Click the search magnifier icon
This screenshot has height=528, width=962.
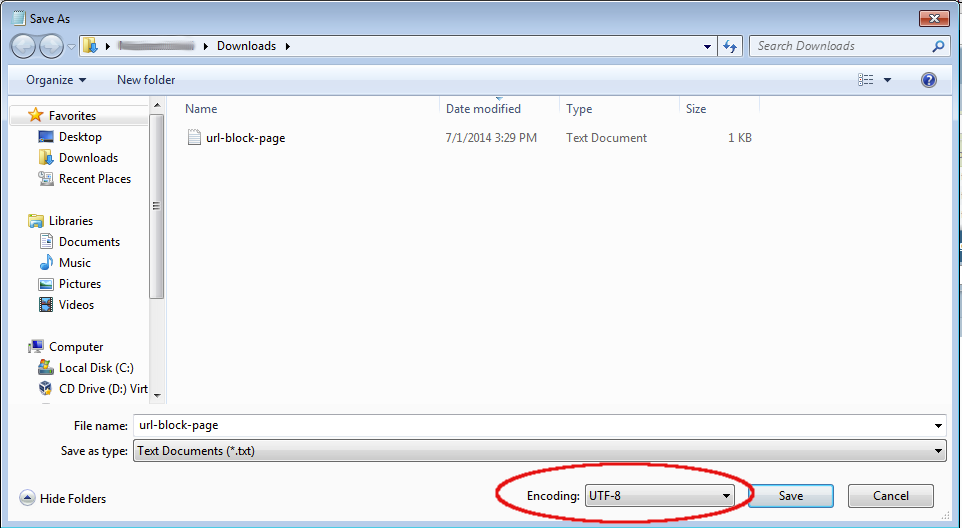pos(937,46)
